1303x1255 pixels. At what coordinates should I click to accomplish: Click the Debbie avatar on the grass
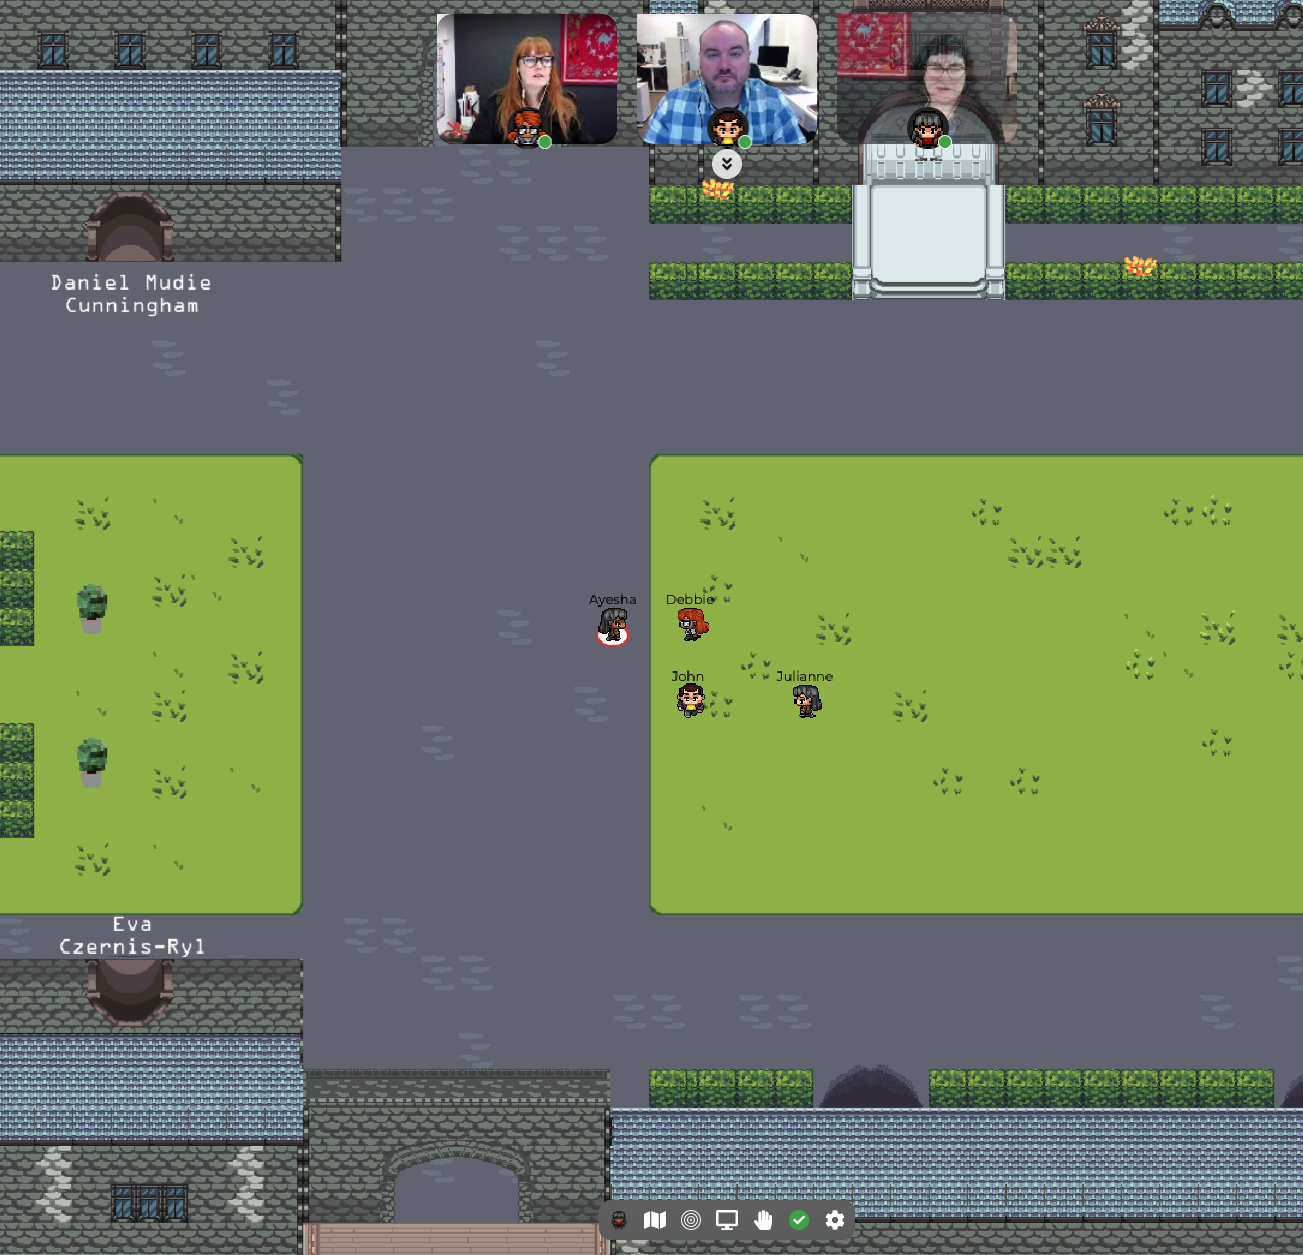pos(692,625)
